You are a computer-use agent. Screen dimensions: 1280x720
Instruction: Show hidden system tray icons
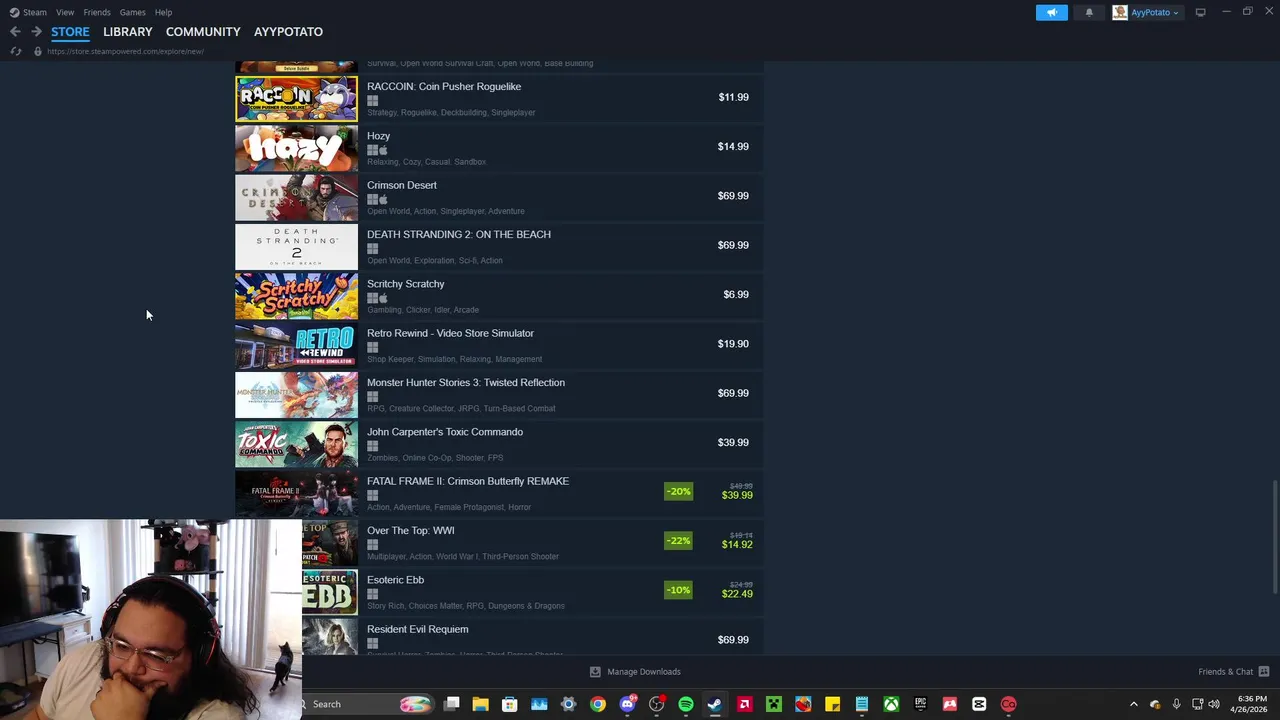pos(1133,704)
